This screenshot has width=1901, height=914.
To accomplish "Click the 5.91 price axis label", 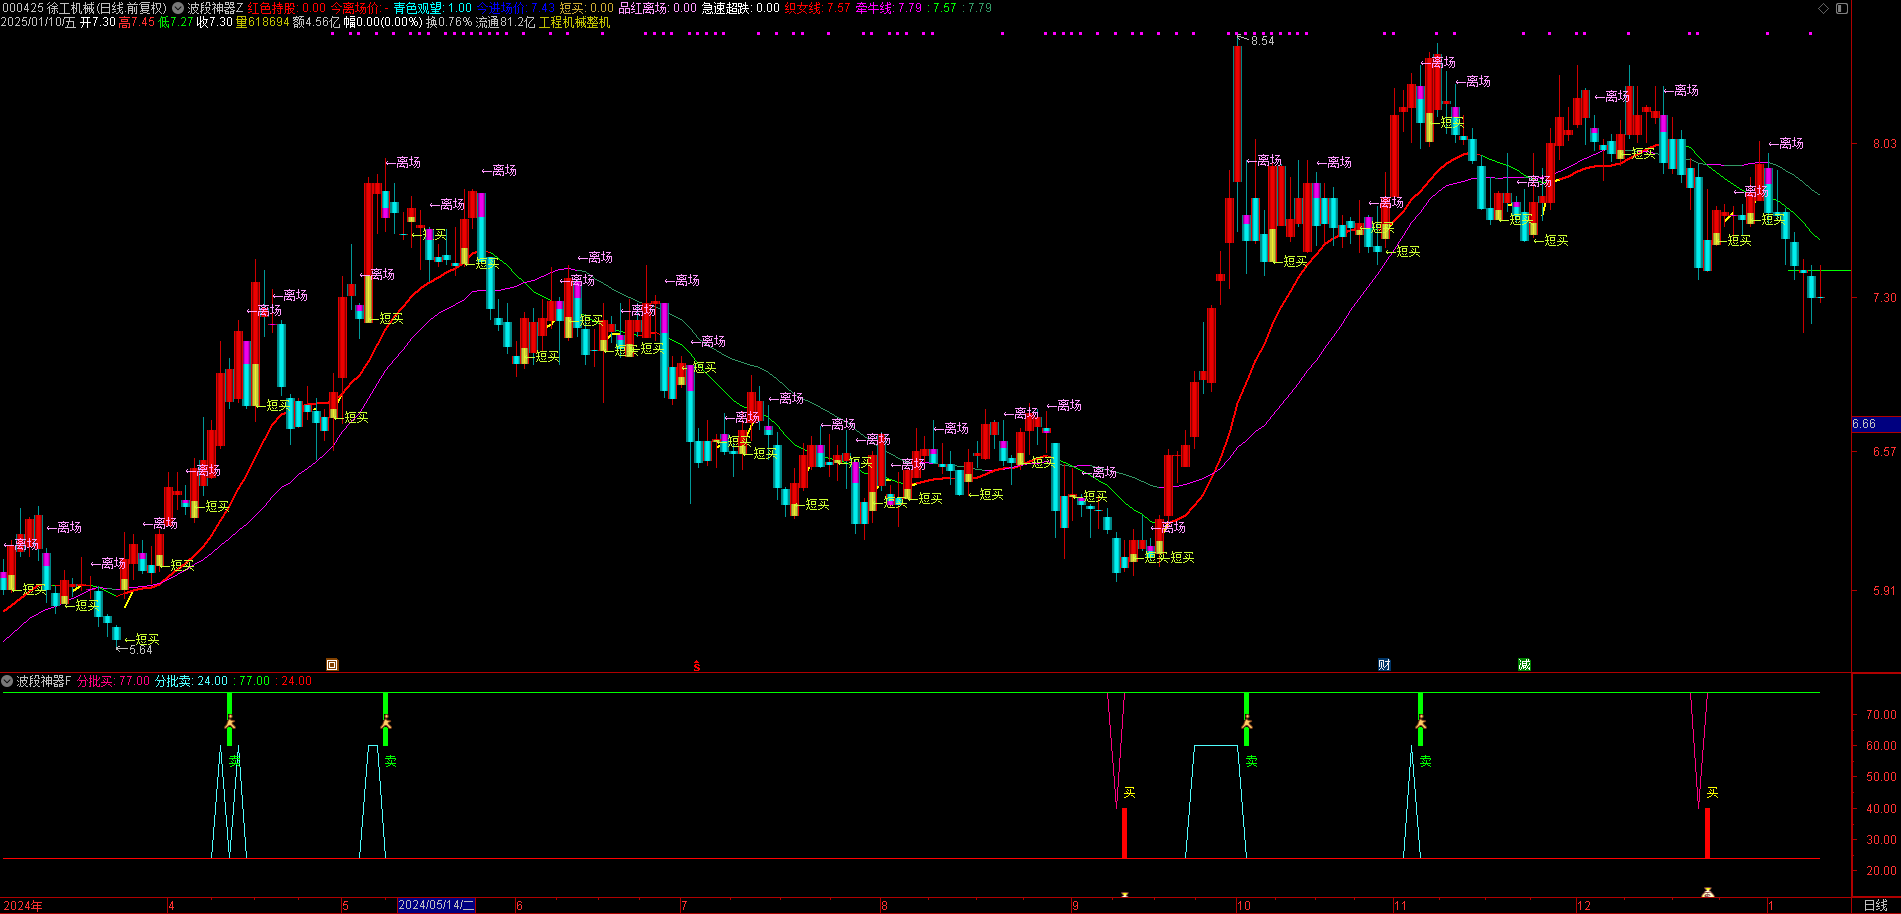I will click(x=1884, y=591).
